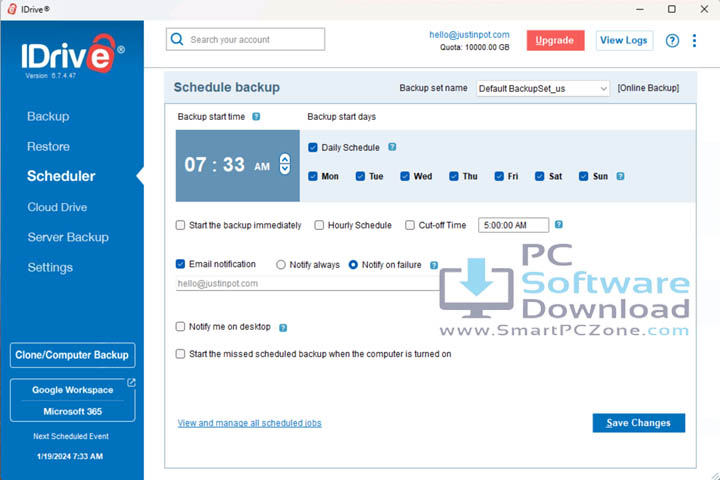Uncheck the Fri checkbox
Image resolution: width=720 pixels, height=480 pixels.
coord(499,176)
